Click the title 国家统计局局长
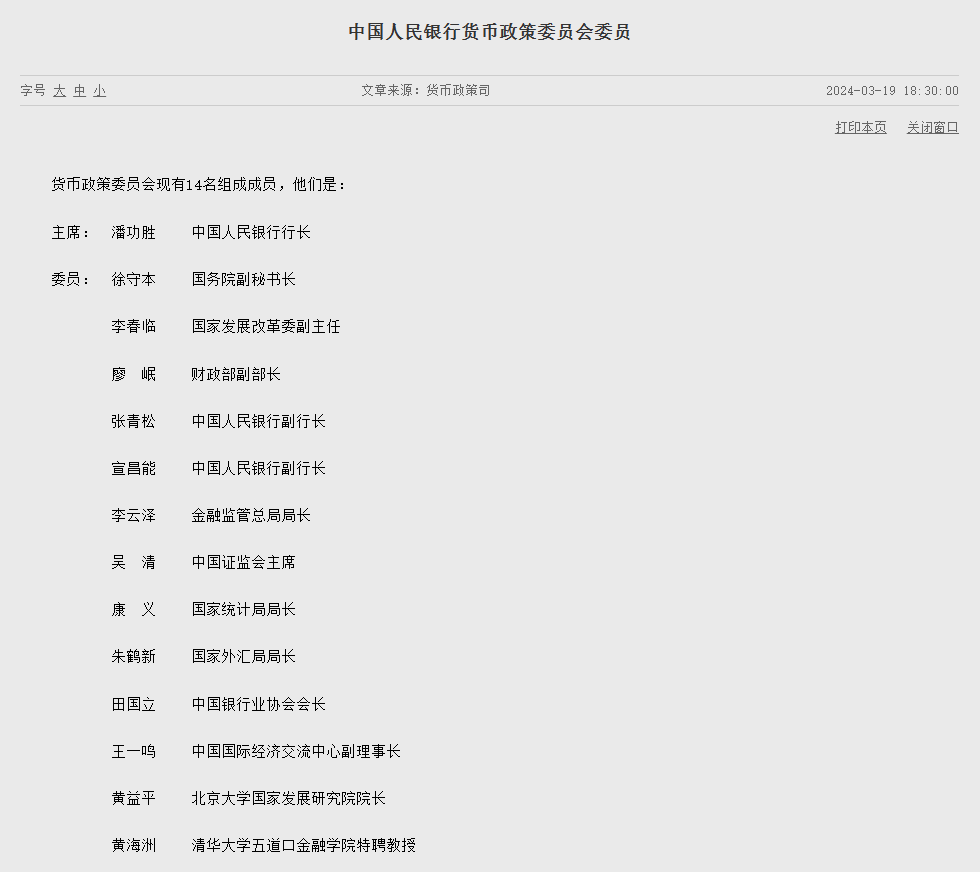This screenshot has width=980, height=872. (244, 609)
